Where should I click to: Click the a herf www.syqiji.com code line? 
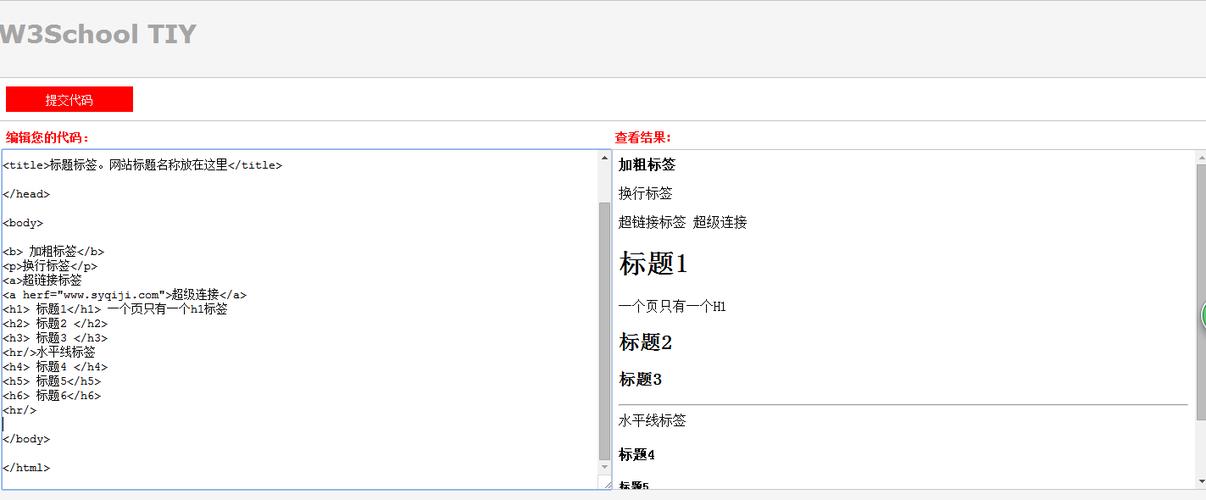coord(124,295)
